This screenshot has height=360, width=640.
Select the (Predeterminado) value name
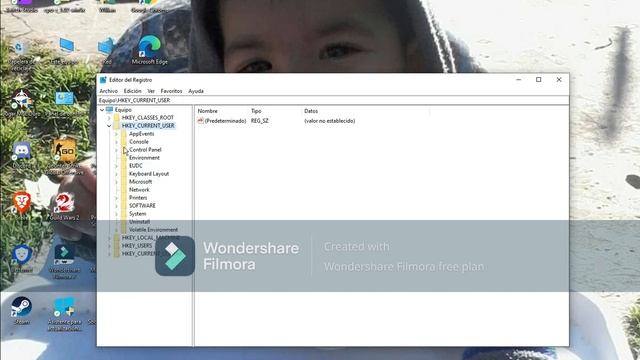pyautogui.click(x=225, y=121)
